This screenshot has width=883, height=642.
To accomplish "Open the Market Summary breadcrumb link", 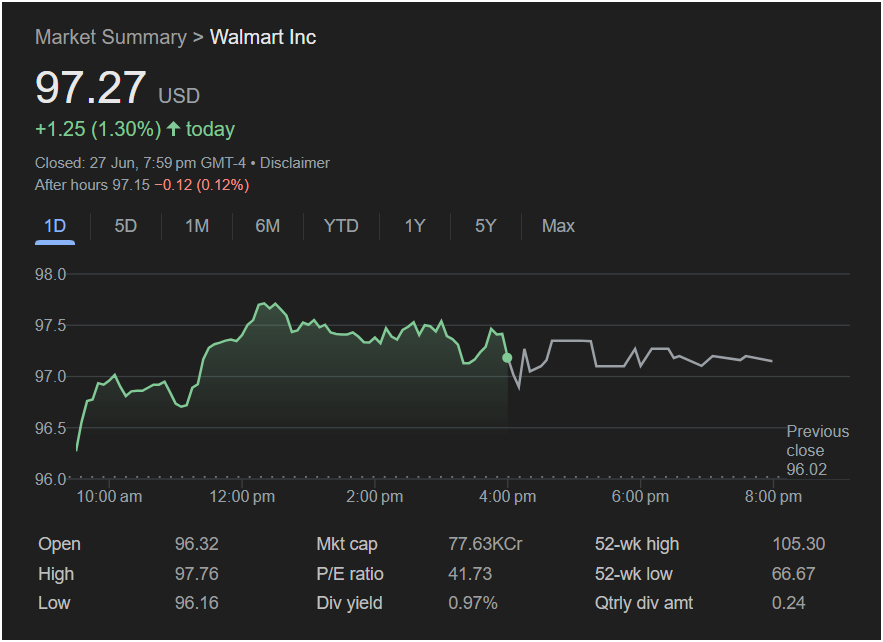I will tap(110, 37).
